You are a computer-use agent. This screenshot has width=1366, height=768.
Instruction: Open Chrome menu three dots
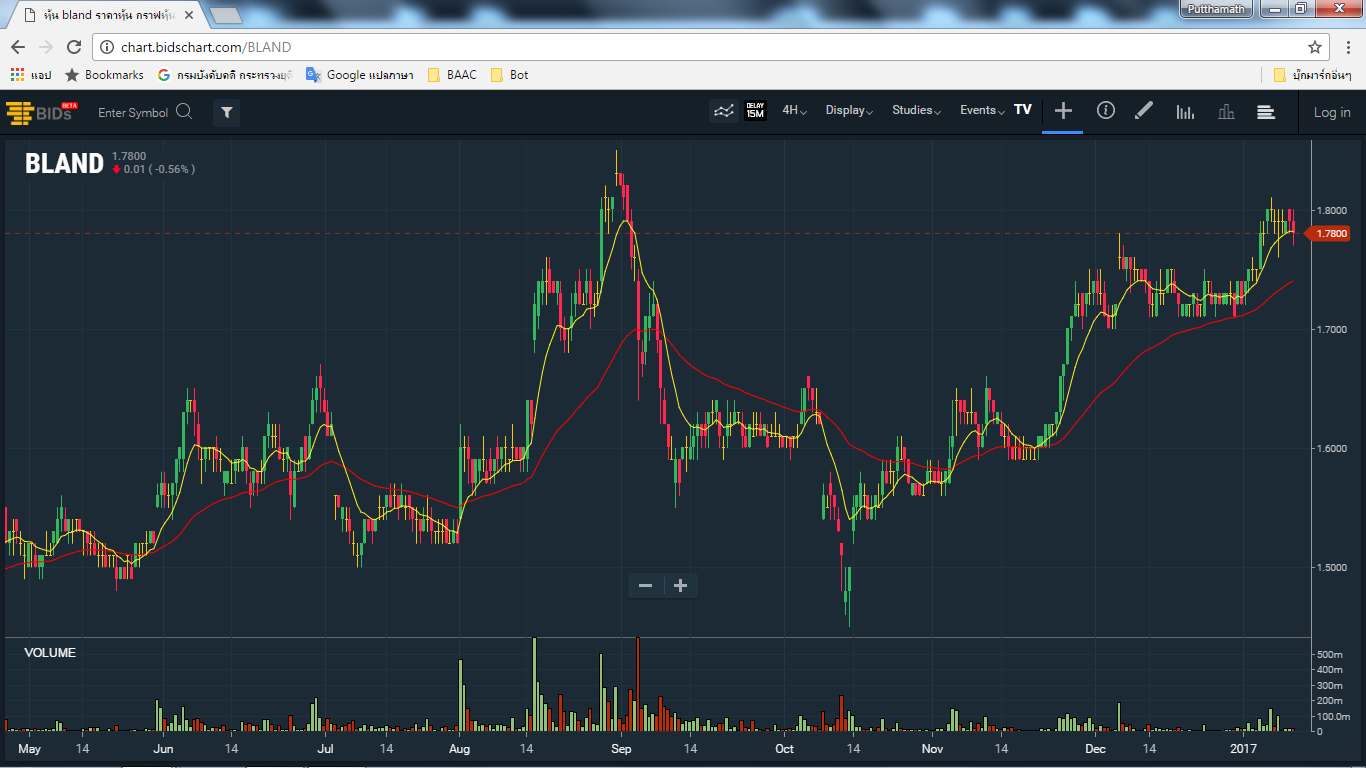(x=1347, y=47)
